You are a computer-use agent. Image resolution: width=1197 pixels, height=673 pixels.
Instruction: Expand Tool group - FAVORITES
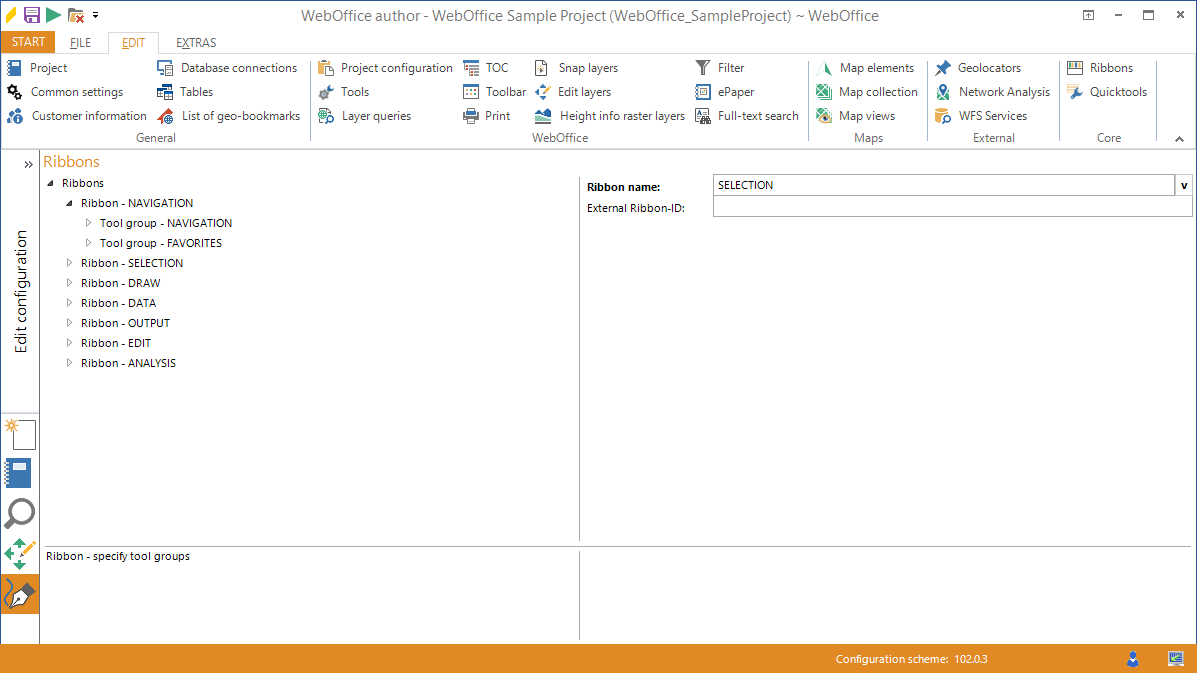click(x=87, y=242)
